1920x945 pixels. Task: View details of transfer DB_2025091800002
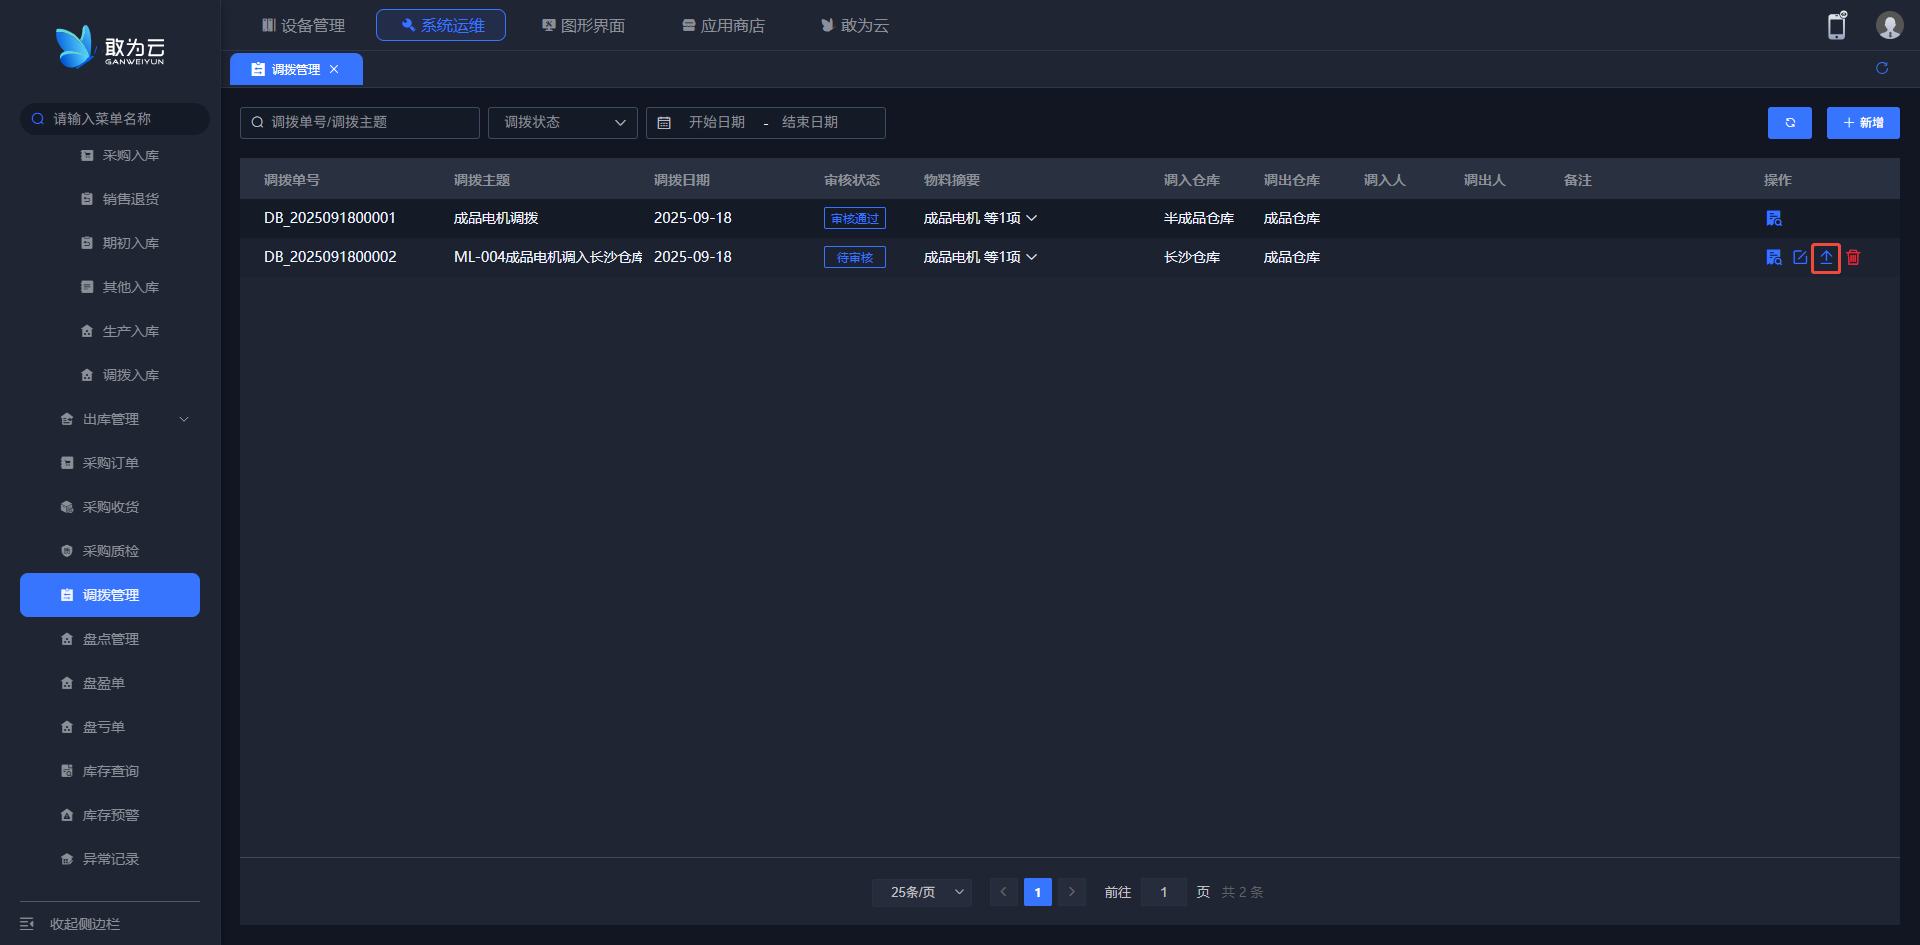(x=1774, y=257)
